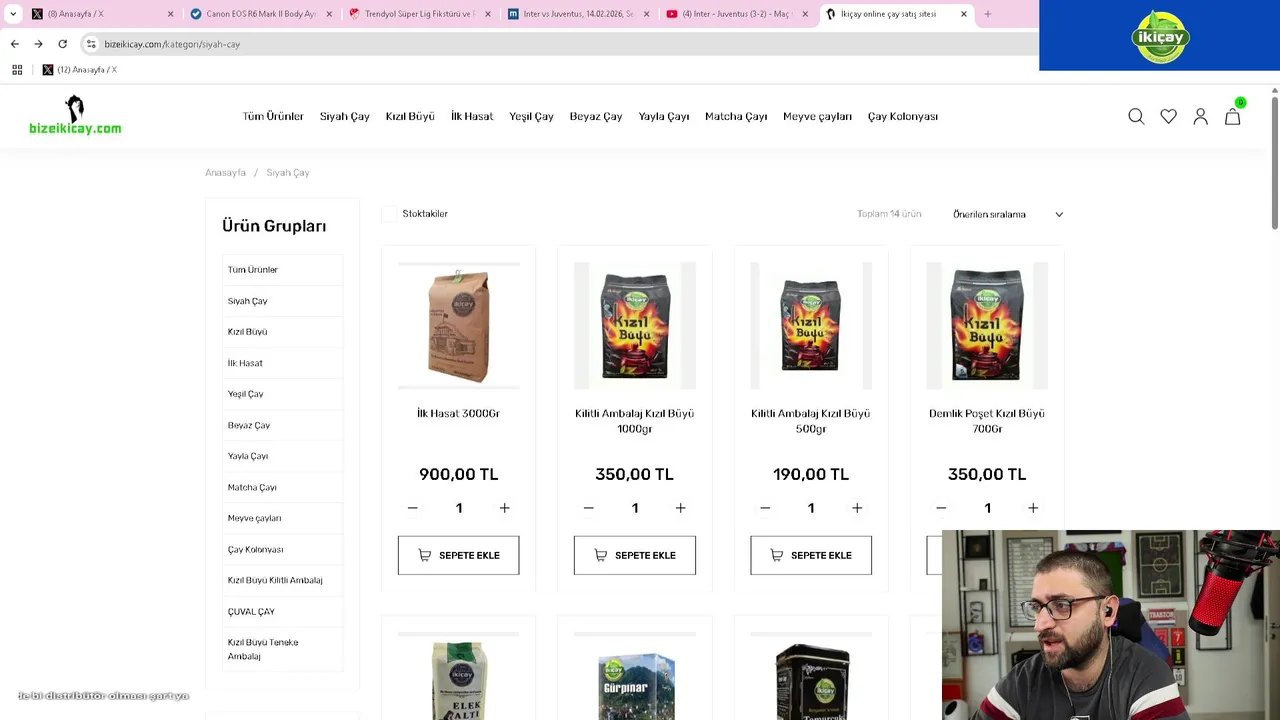Open the Matcha Çayı menu item
1280x720 pixels.
tap(736, 117)
